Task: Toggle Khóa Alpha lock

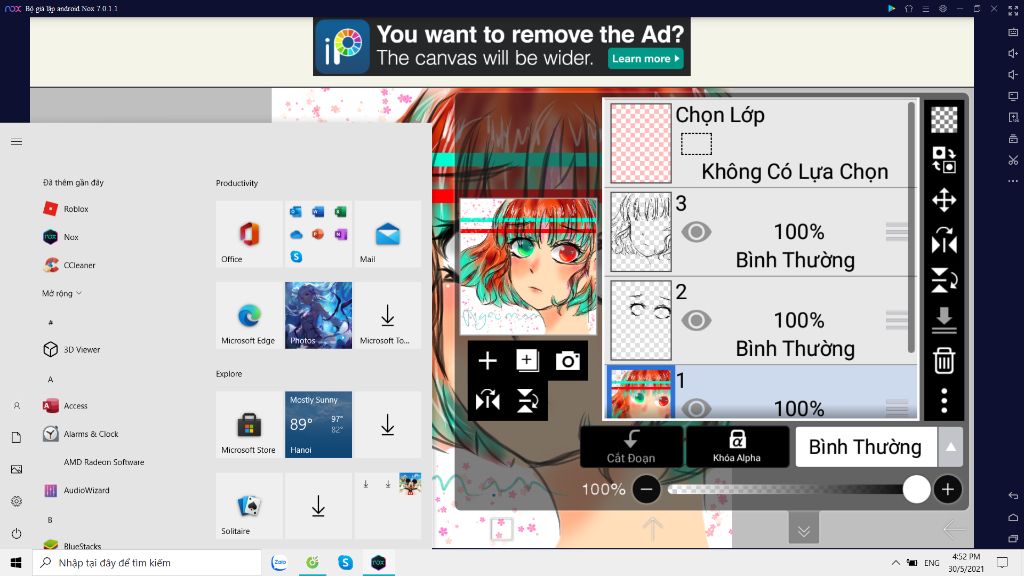Action: pyautogui.click(x=737, y=447)
